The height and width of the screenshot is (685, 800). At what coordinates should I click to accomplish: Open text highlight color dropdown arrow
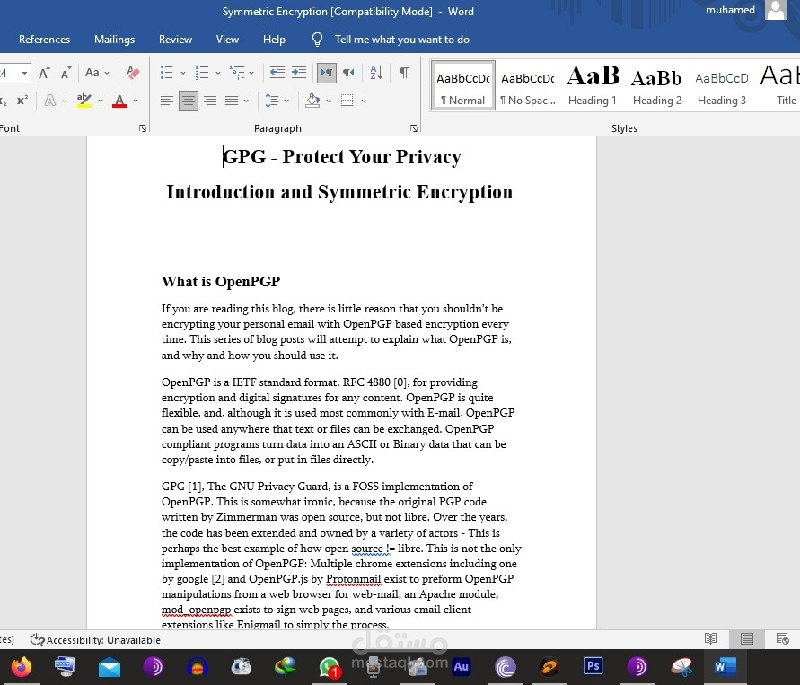point(101,101)
